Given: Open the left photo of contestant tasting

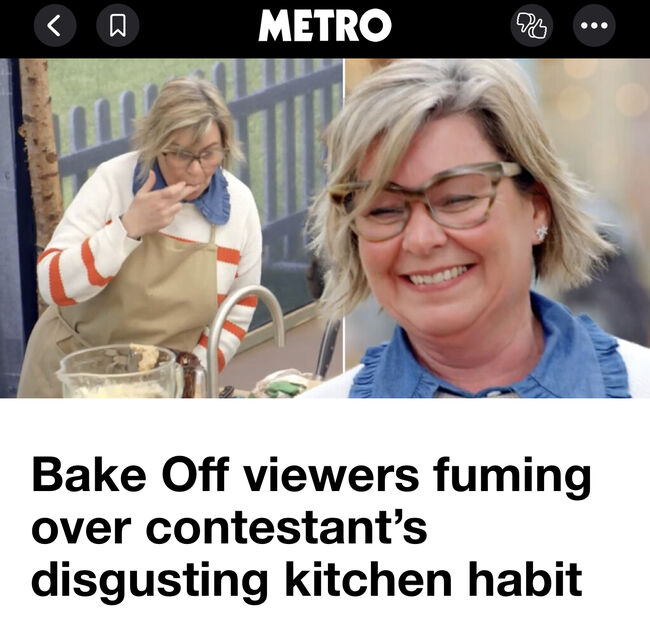Looking at the screenshot, I should [x=172, y=228].
